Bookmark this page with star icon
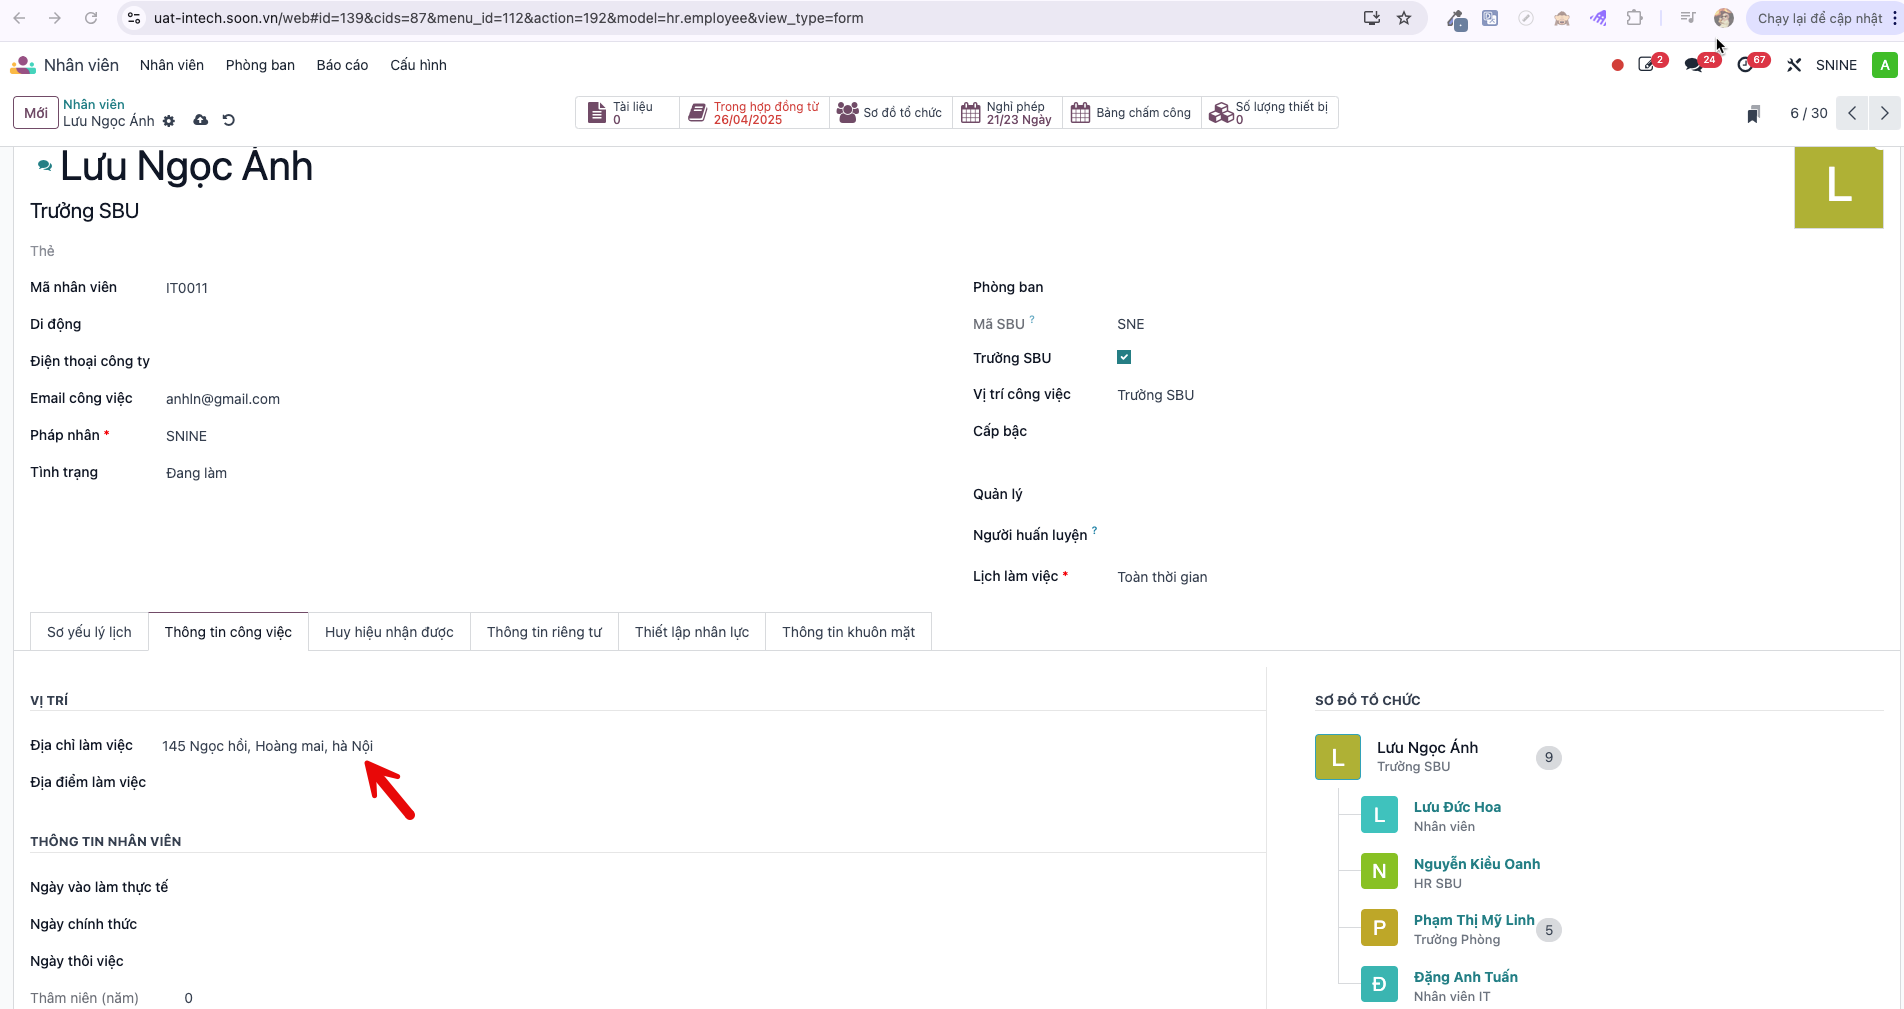Viewport: 1904px width, 1009px height. point(1404,18)
